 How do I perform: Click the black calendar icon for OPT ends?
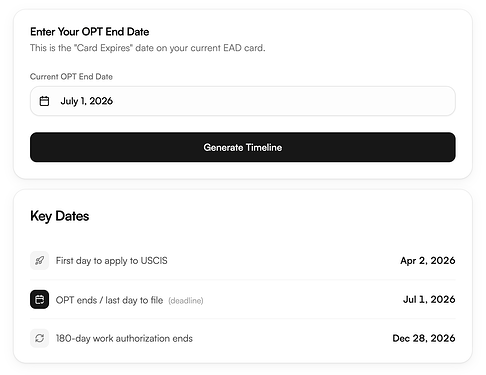(39, 299)
